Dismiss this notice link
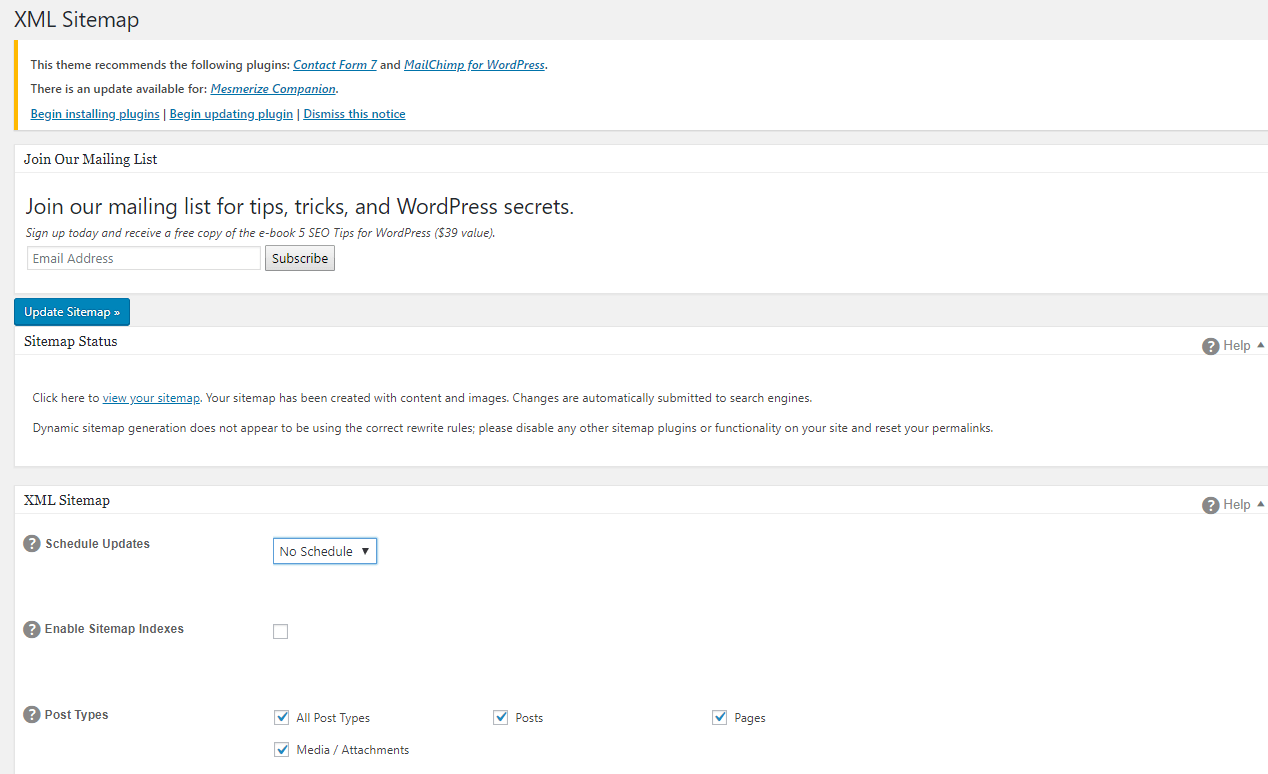 click(354, 114)
